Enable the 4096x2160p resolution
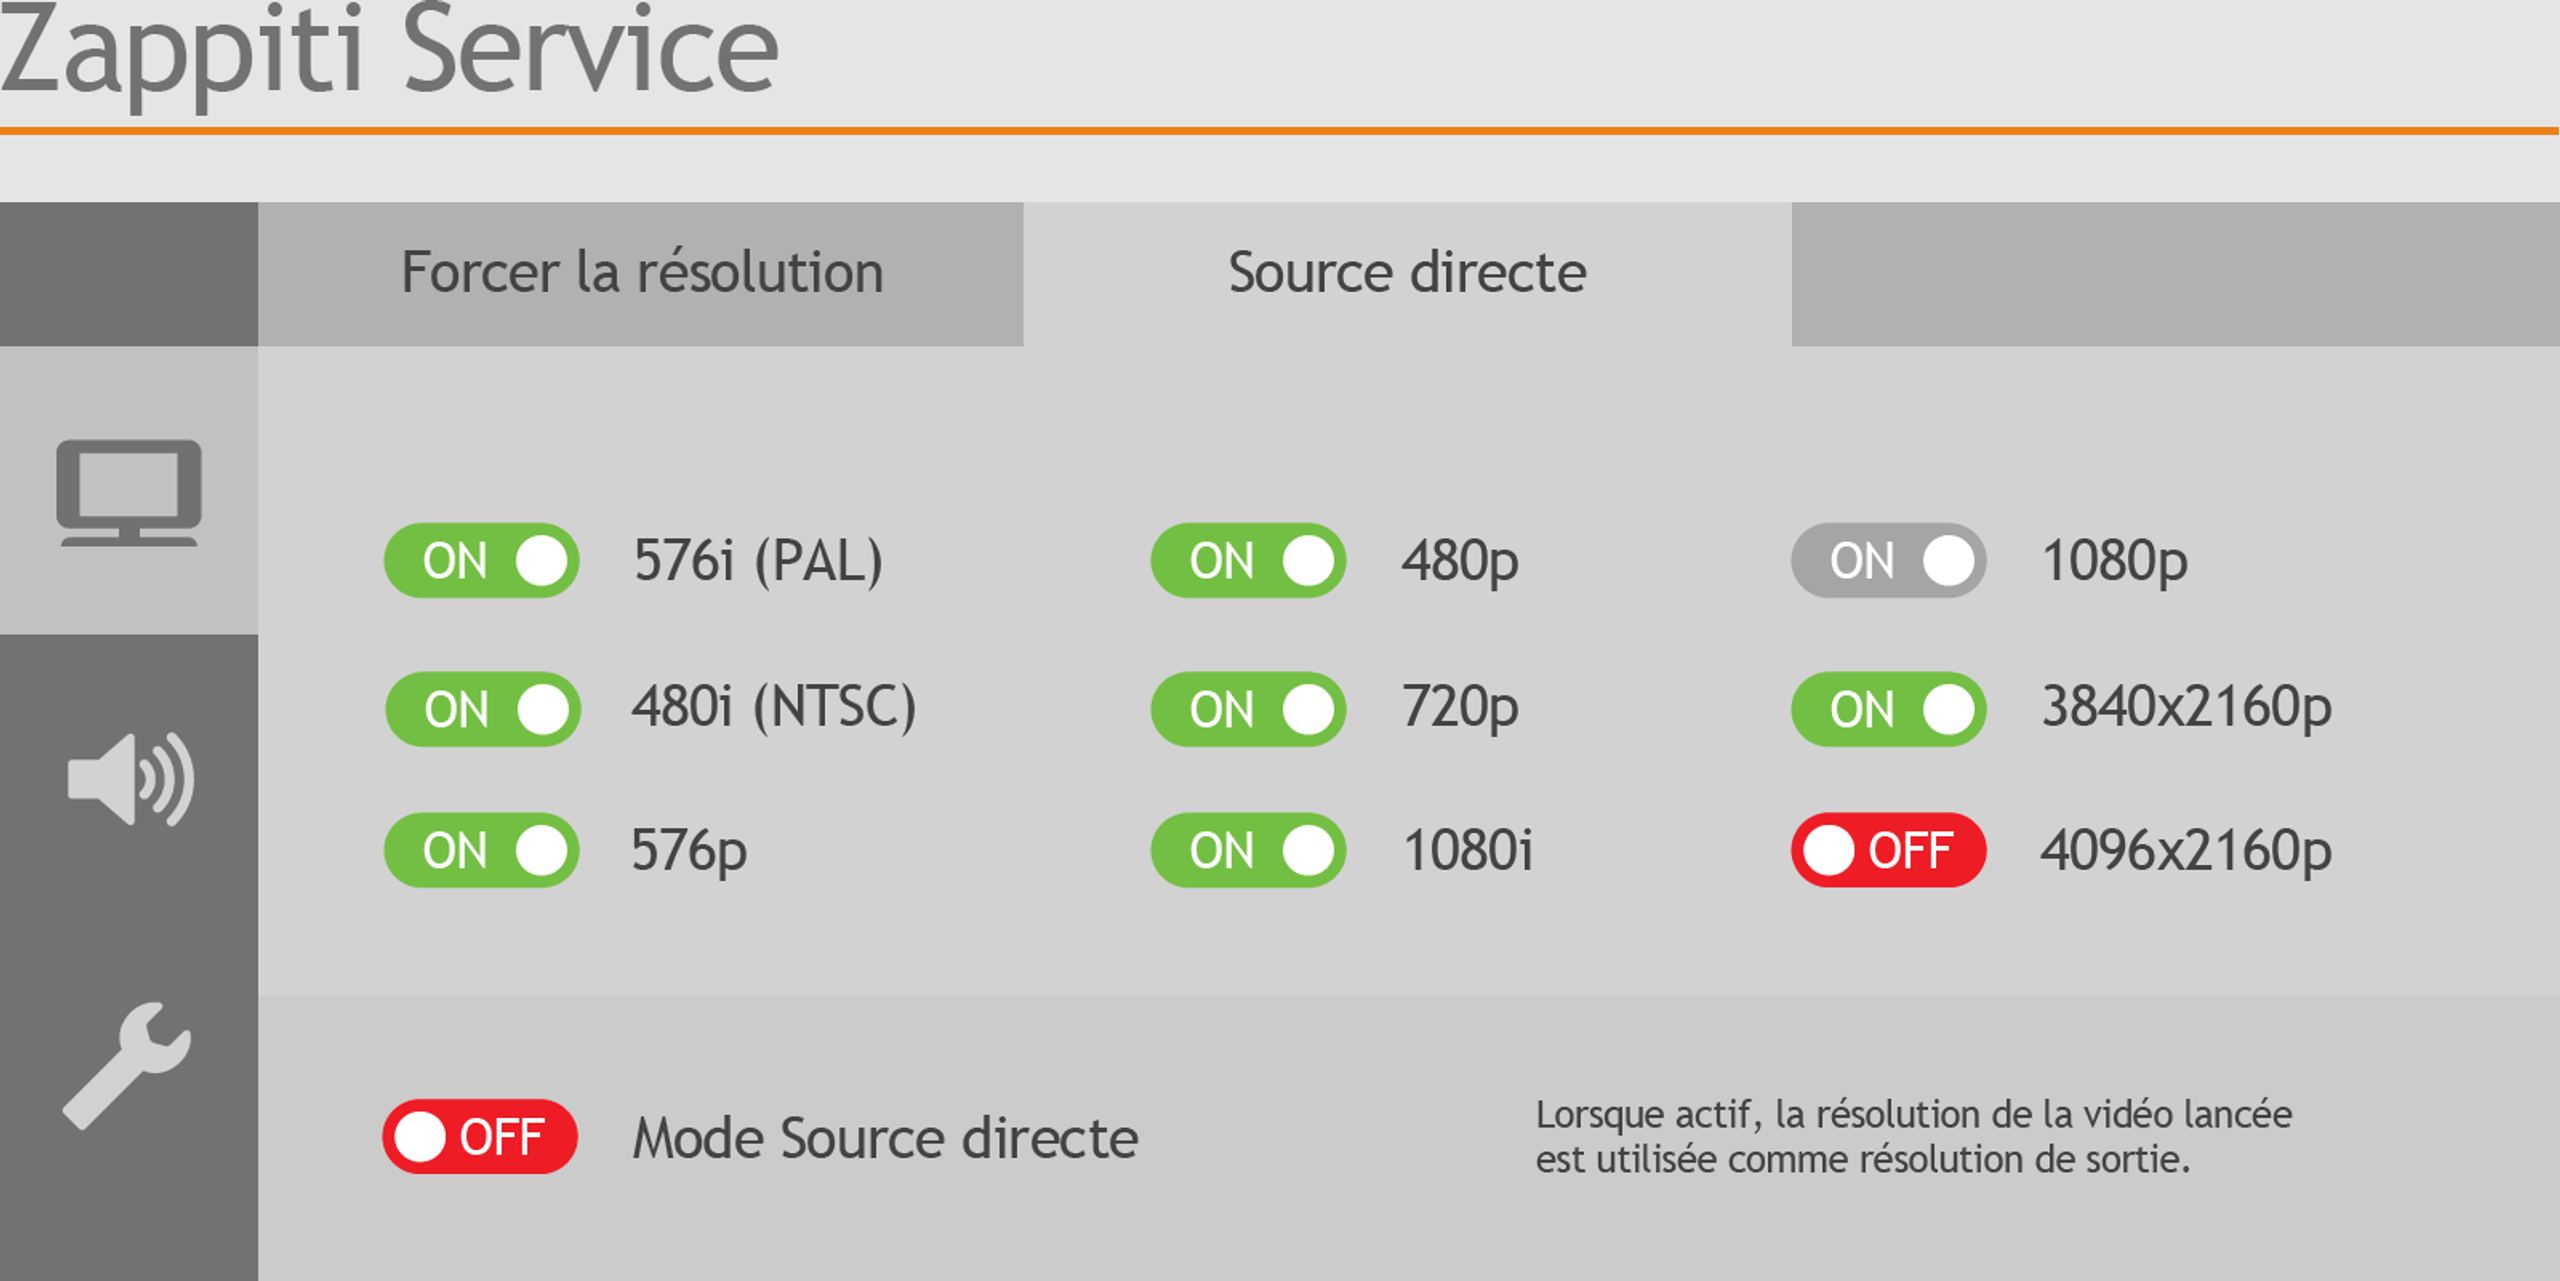This screenshot has width=2560, height=1281. point(1888,850)
